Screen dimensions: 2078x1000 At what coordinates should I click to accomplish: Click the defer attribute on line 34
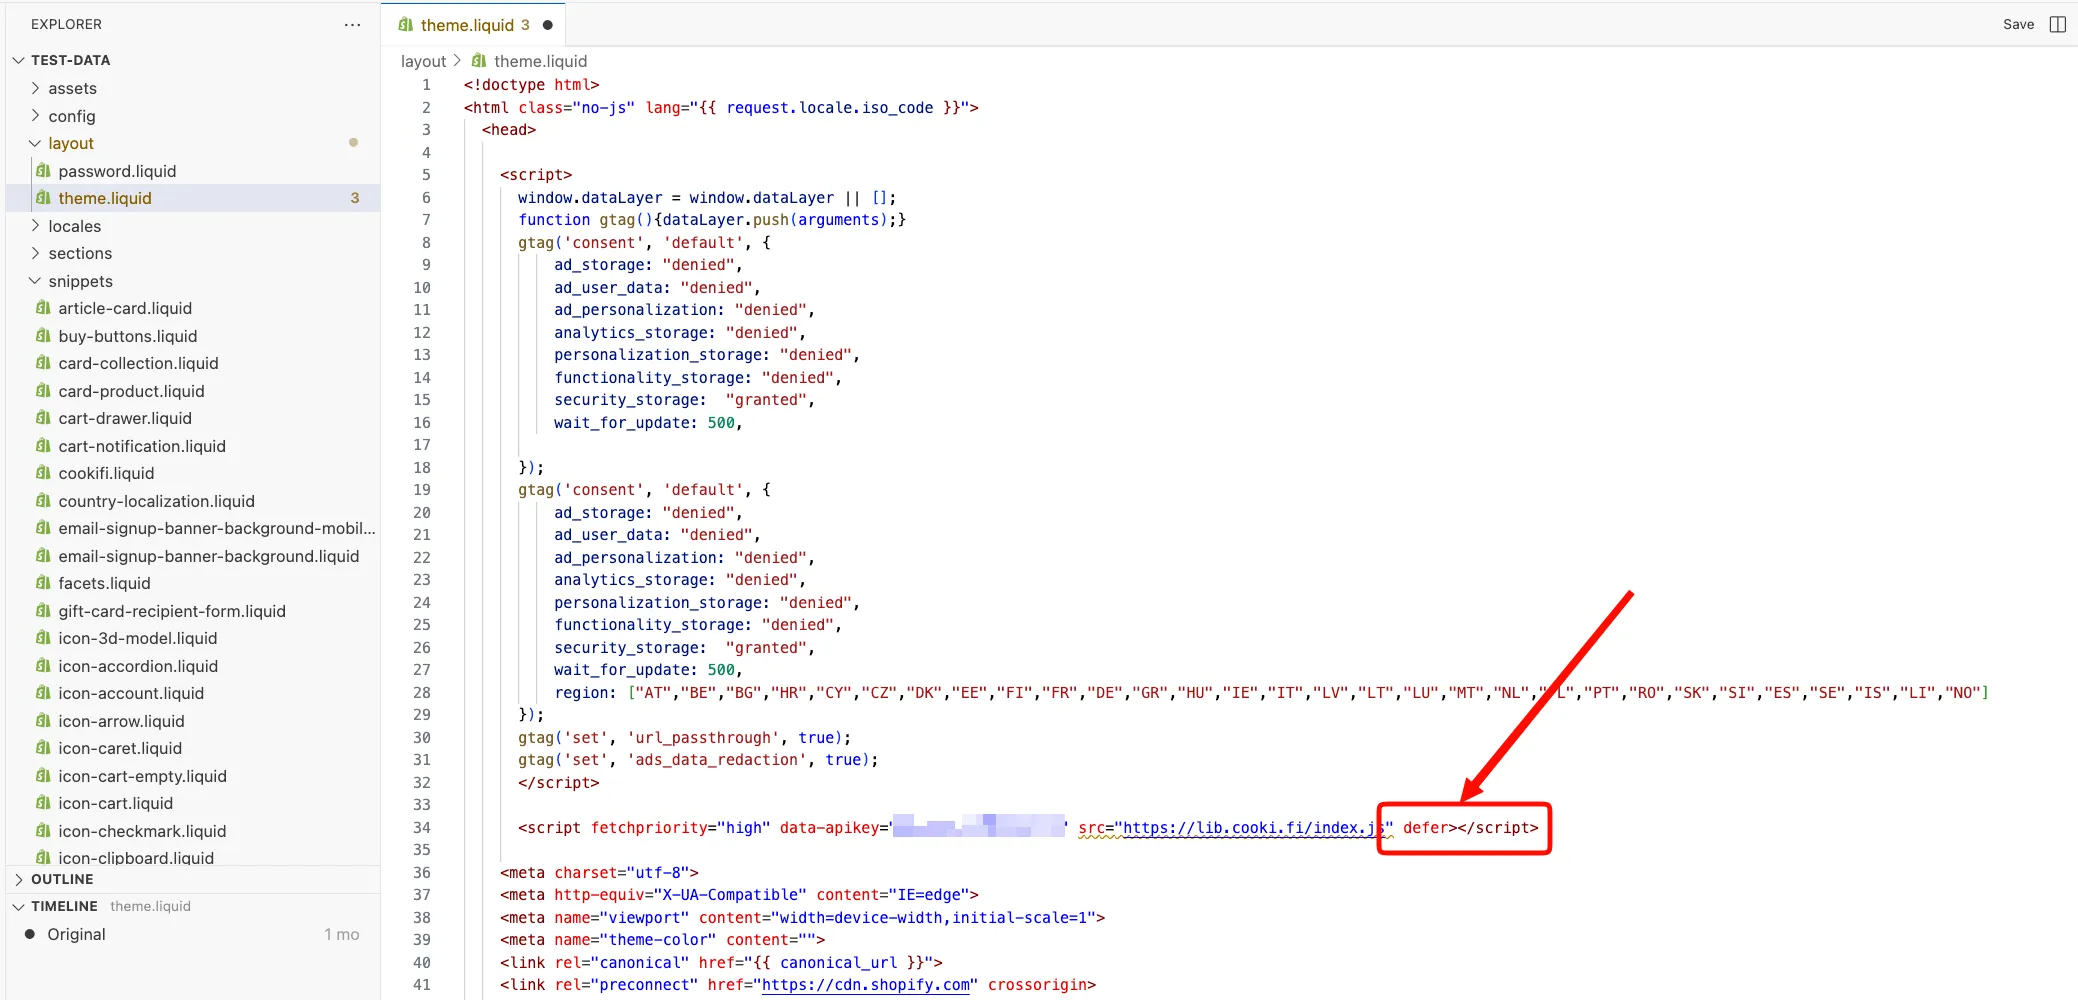coord(1425,828)
